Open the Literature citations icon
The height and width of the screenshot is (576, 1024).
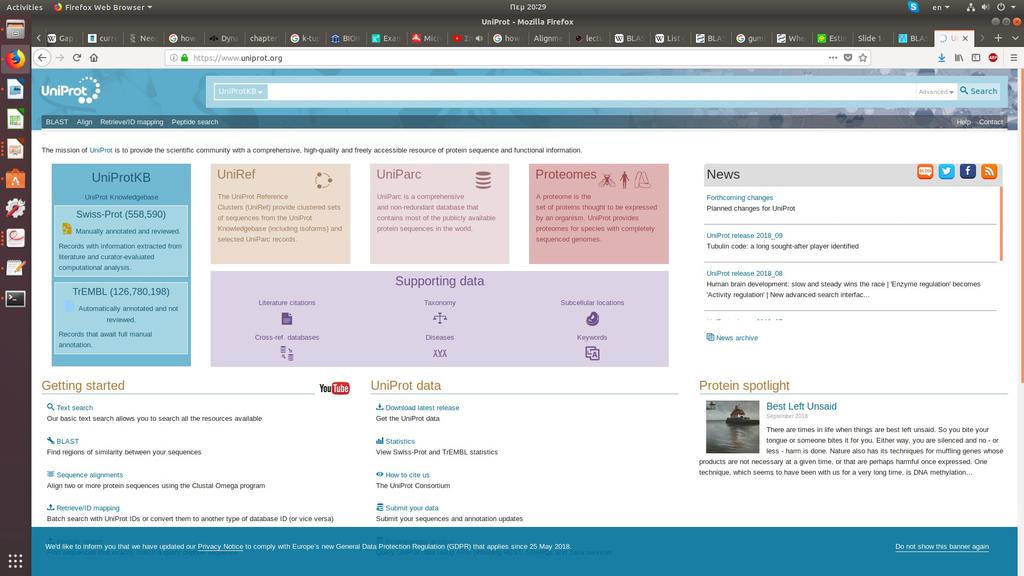287,319
